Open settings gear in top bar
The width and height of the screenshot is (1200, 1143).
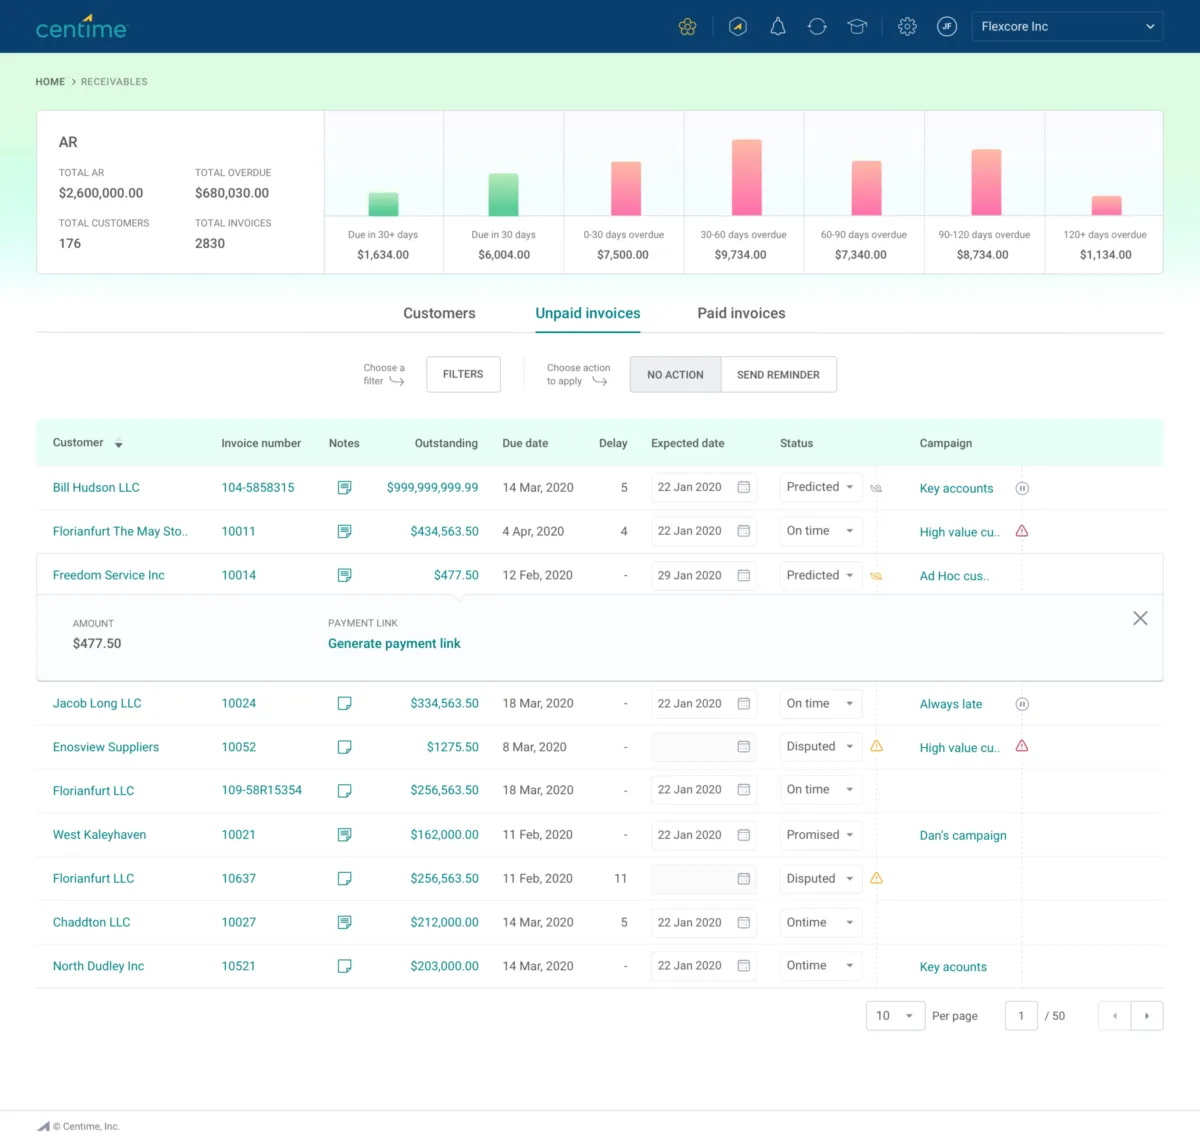coord(907,27)
